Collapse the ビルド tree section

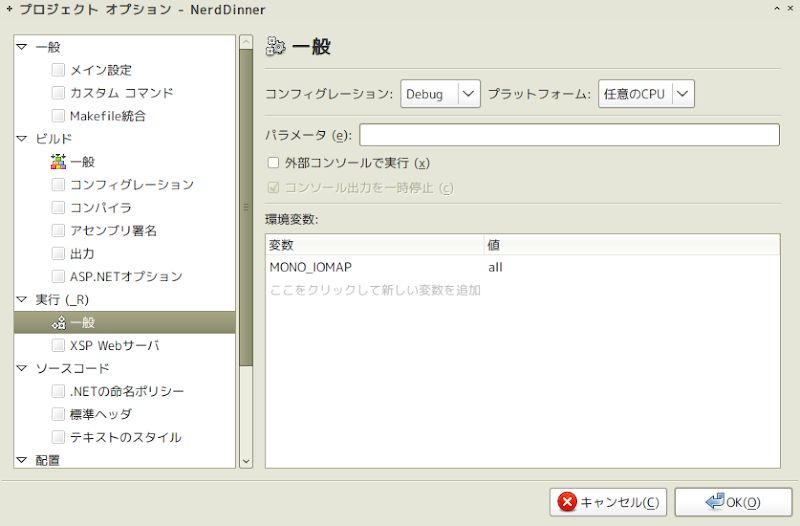pyautogui.click(x=21, y=138)
